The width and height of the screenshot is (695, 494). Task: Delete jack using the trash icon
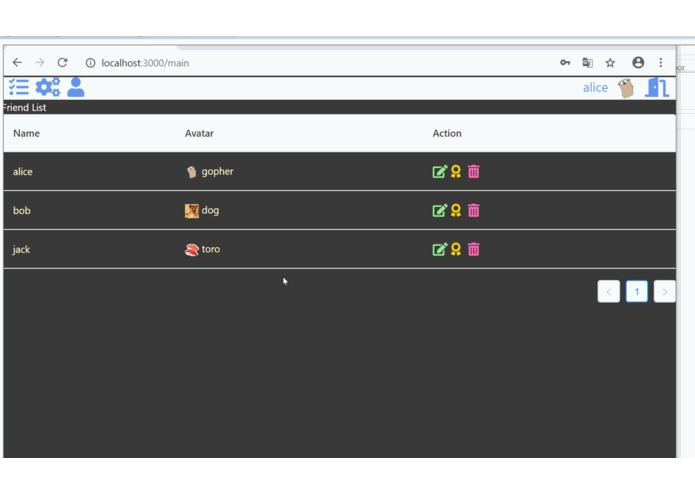pyautogui.click(x=474, y=249)
